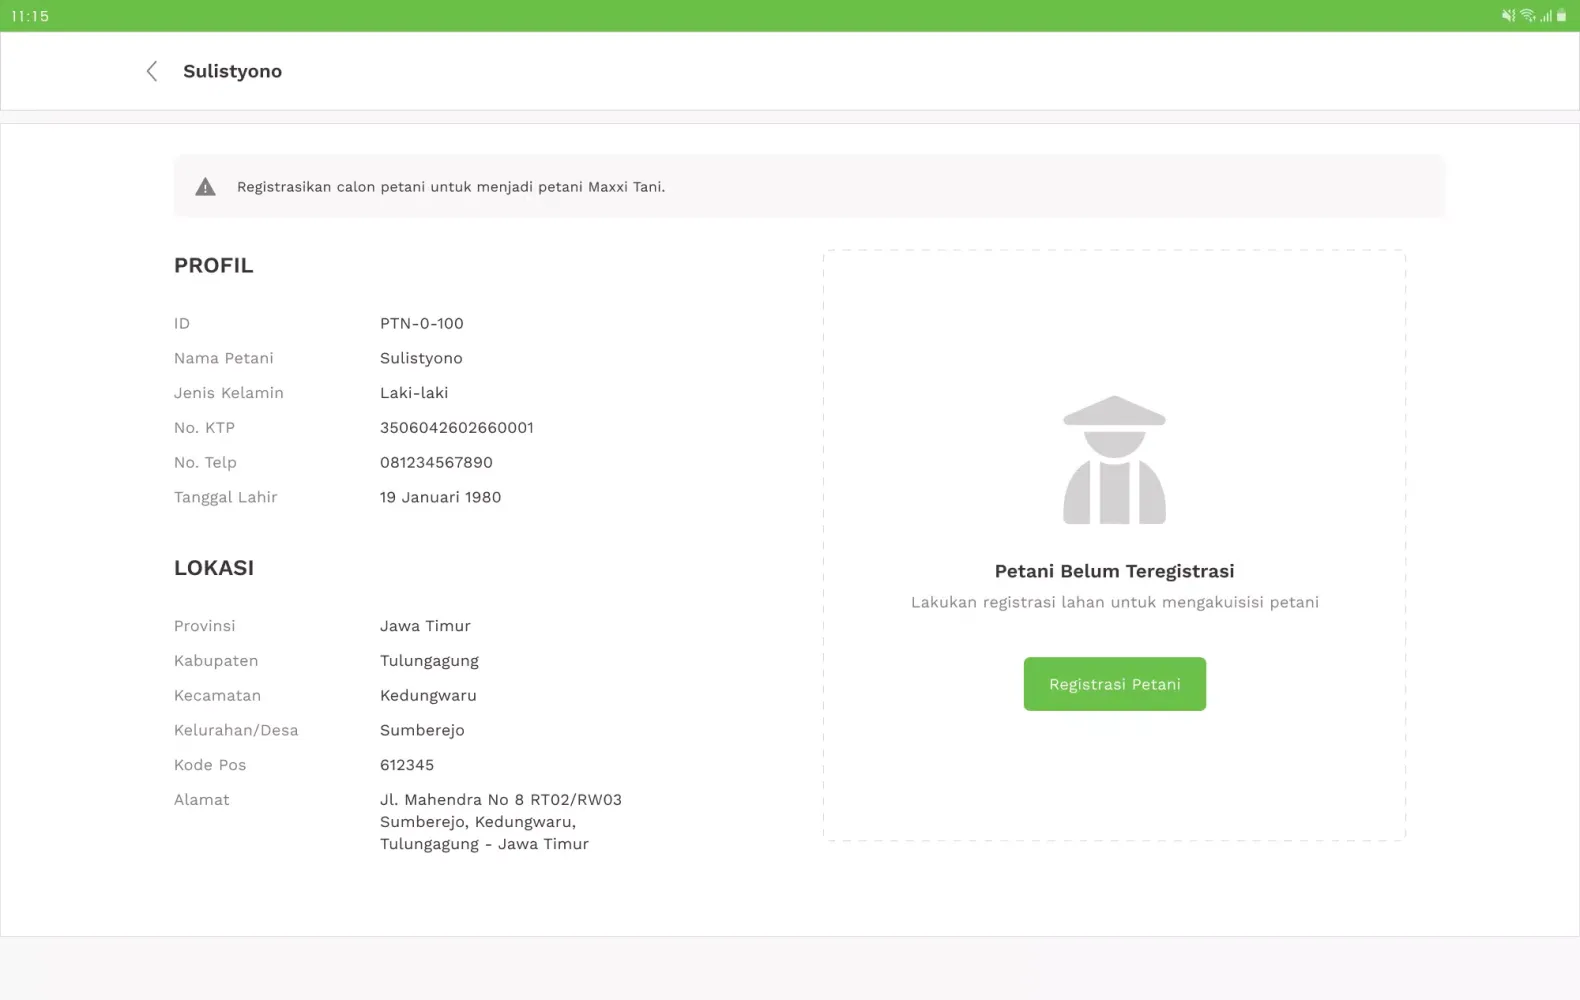Click the LOKASI section heading
The height and width of the screenshot is (1000, 1580).
coord(214,568)
